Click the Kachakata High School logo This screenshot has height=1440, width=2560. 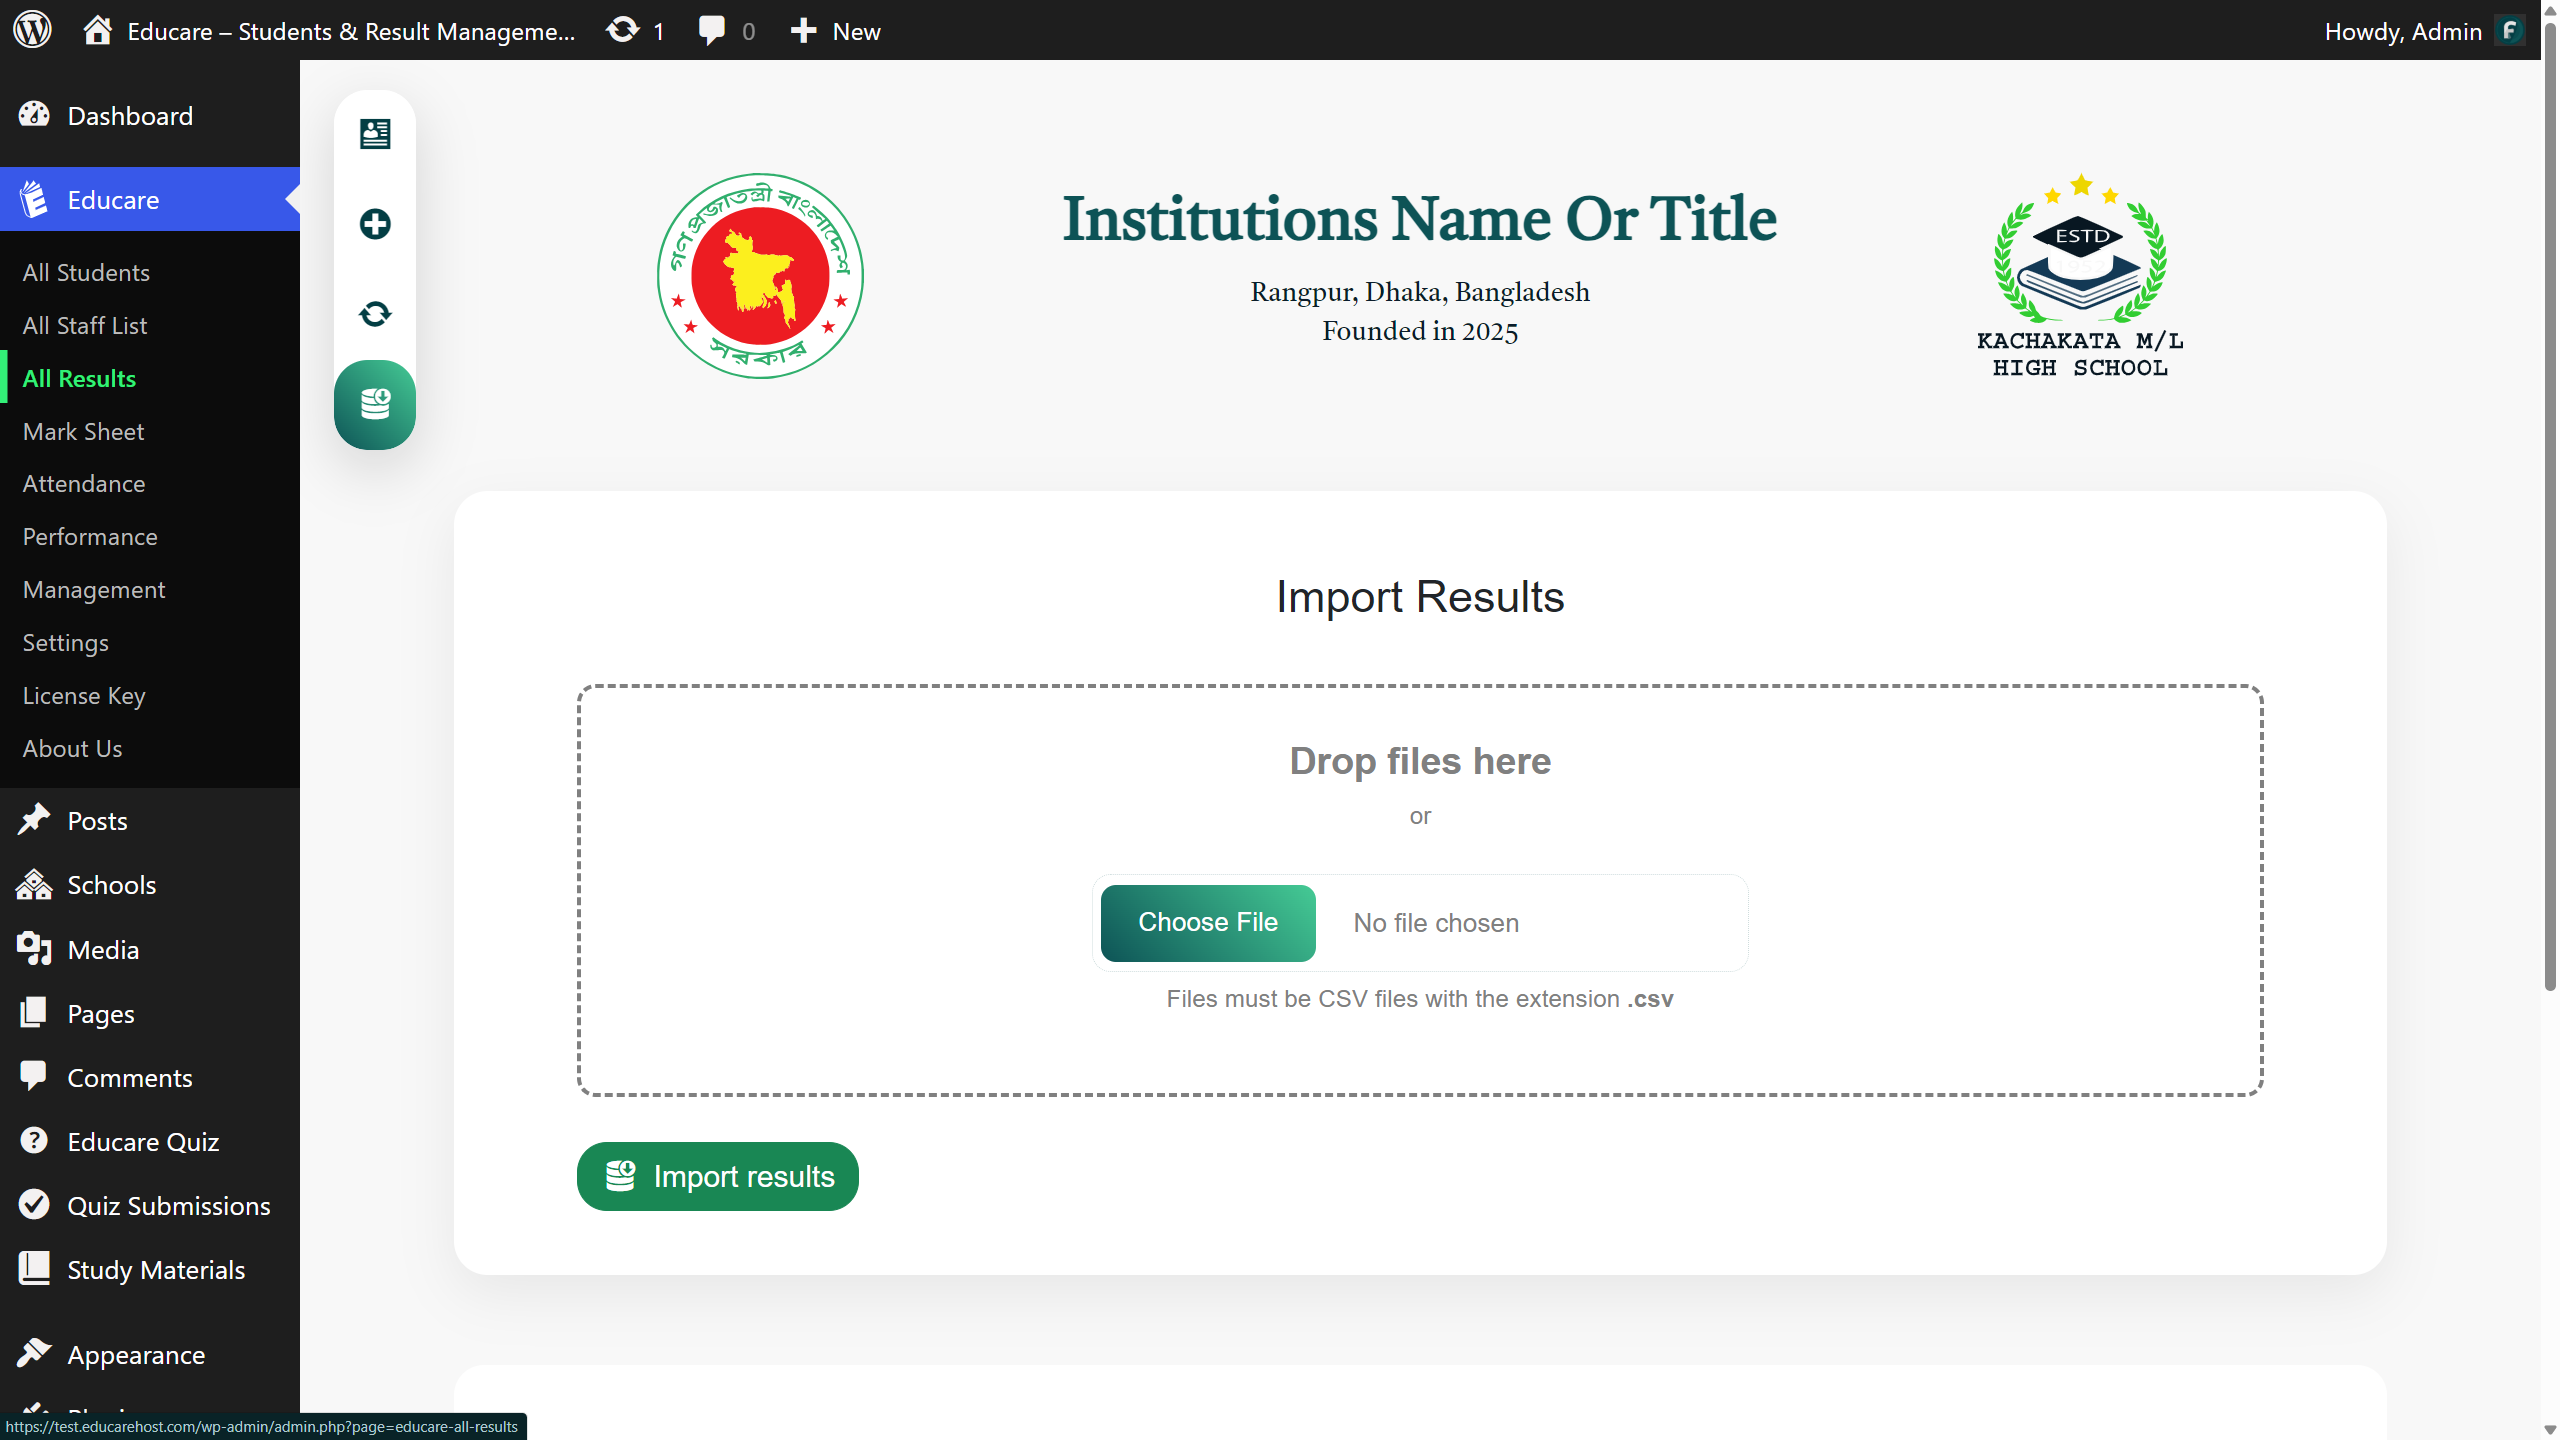tap(2080, 276)
